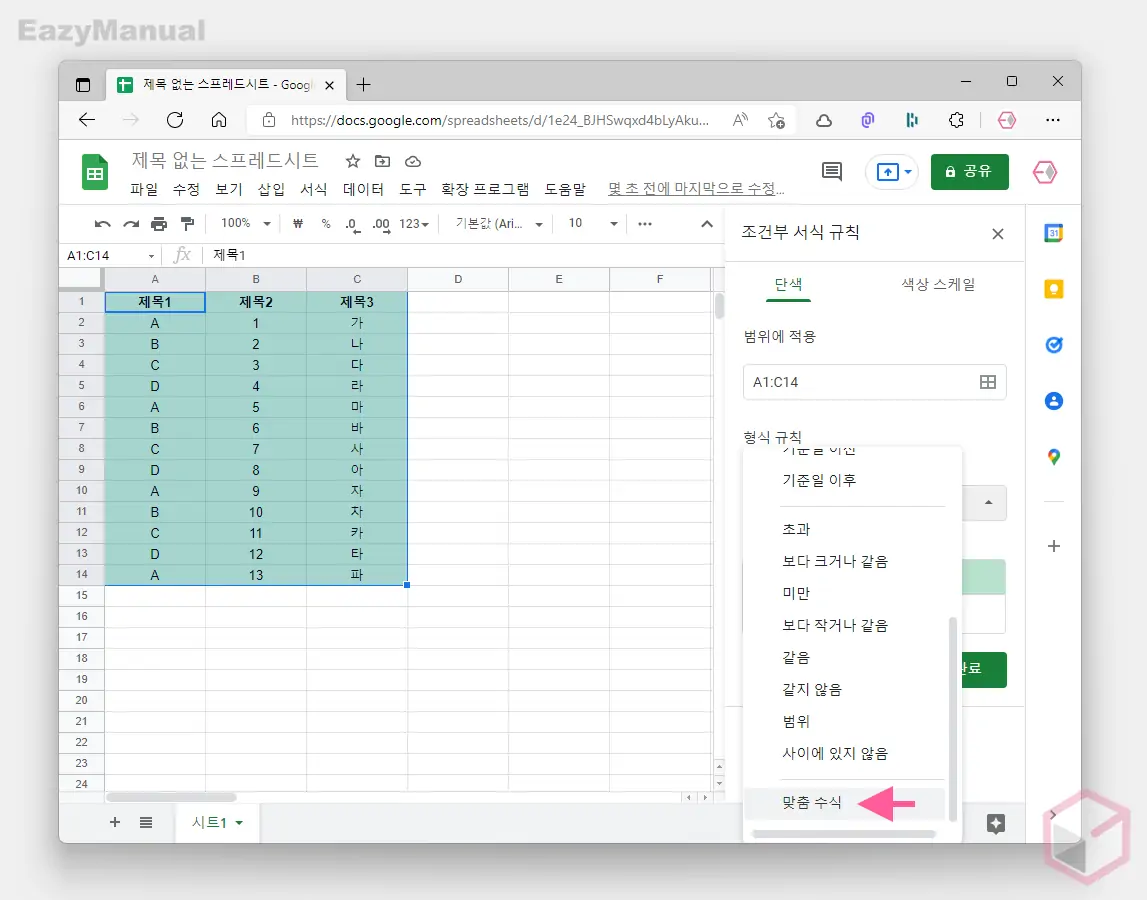Image resolution: width=1147 pixels, height=900 pixels.
Task: Open Google Maps side panel
Action: (x=1053, y=457)
